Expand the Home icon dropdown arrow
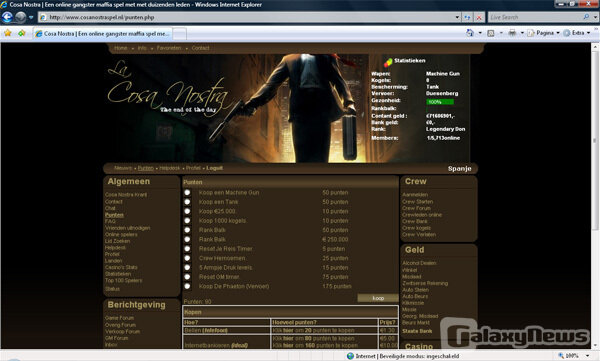The image size is (600, 361). pos(480,33)
